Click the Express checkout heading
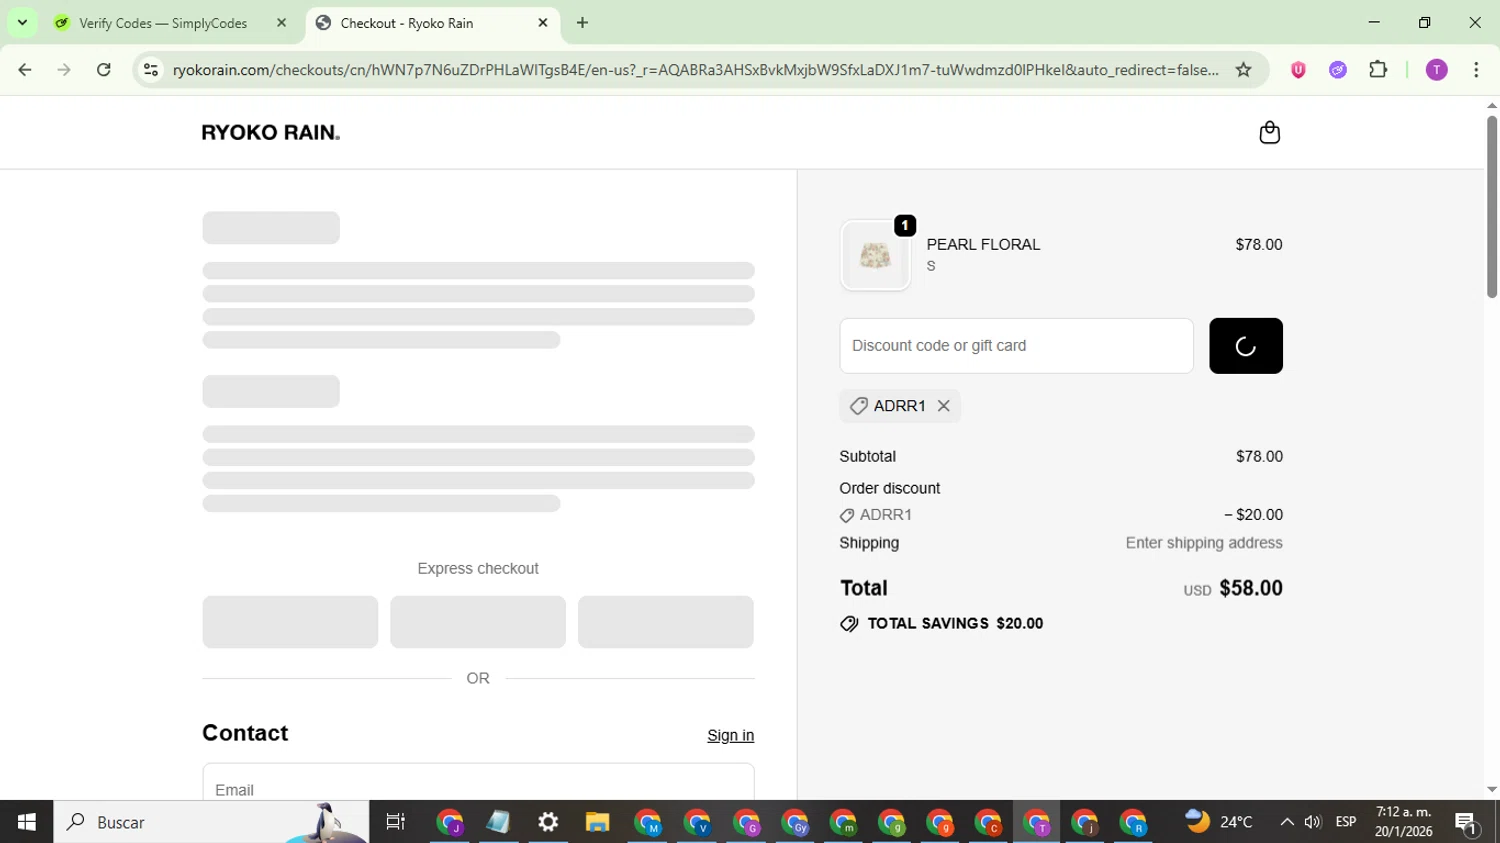 (478, 568)
